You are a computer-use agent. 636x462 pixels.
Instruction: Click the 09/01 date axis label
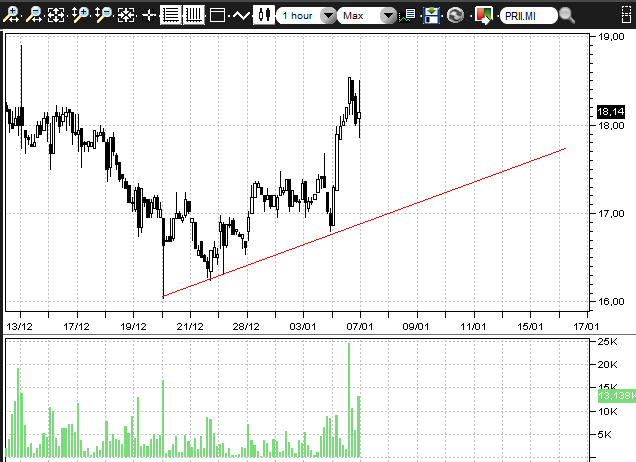pos(416,326)
